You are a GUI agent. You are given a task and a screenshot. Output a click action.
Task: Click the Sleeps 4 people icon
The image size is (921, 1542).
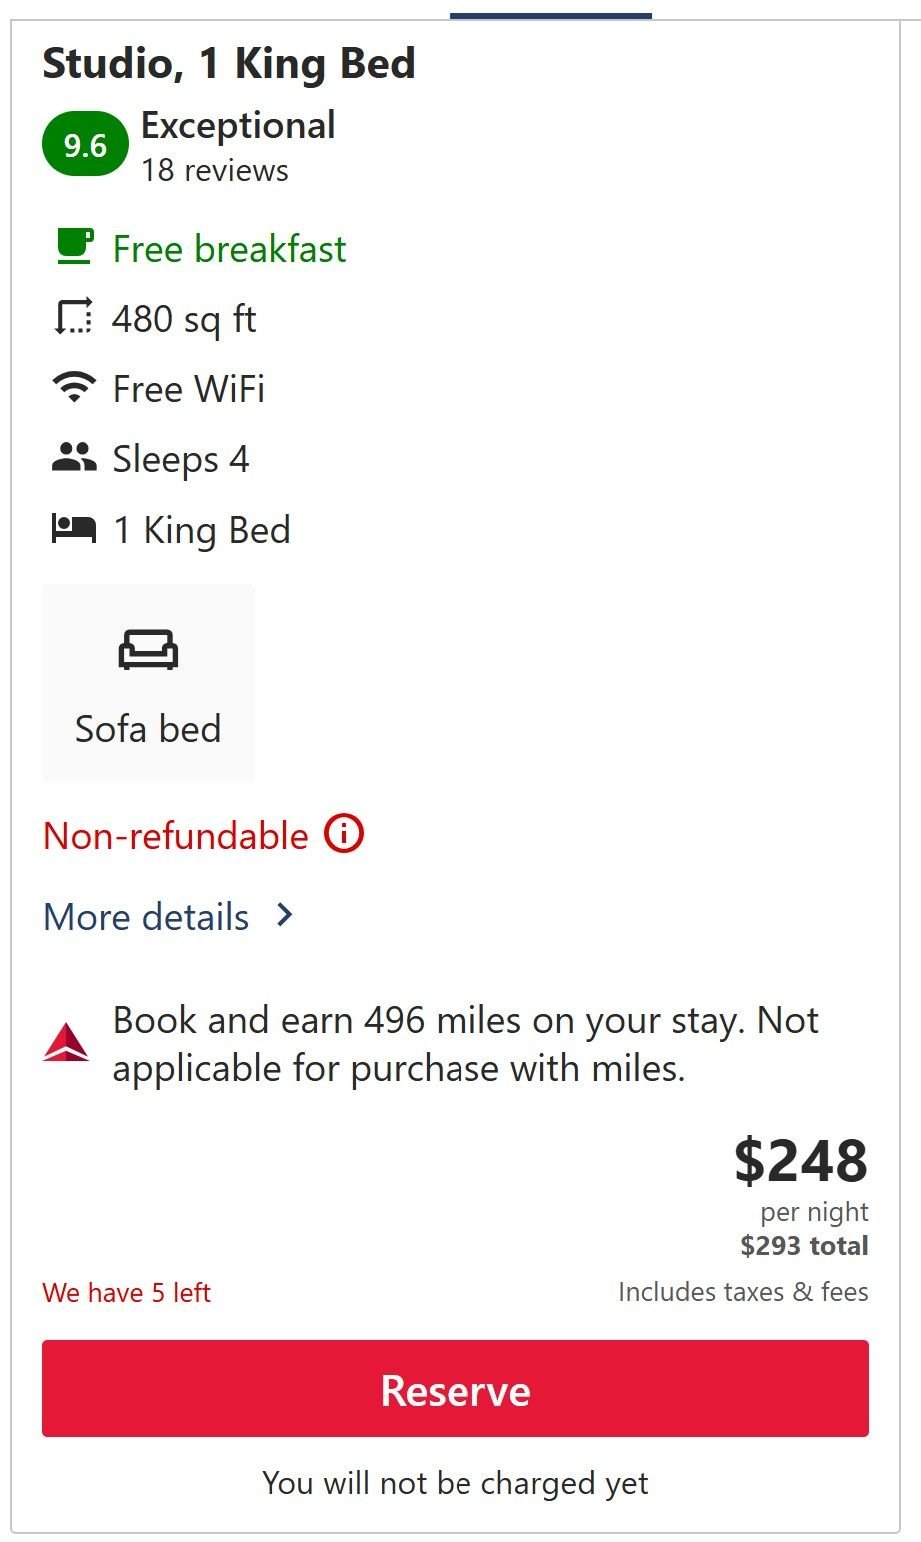click(x=73, y=458)
